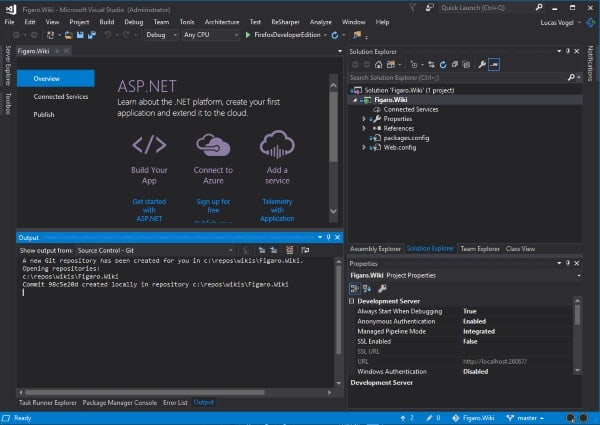Image resolution: width=600 pixels, height=425 pixels.
Task: Click the Categorized view icon in the Properties panel
Action: click(355, 288)
